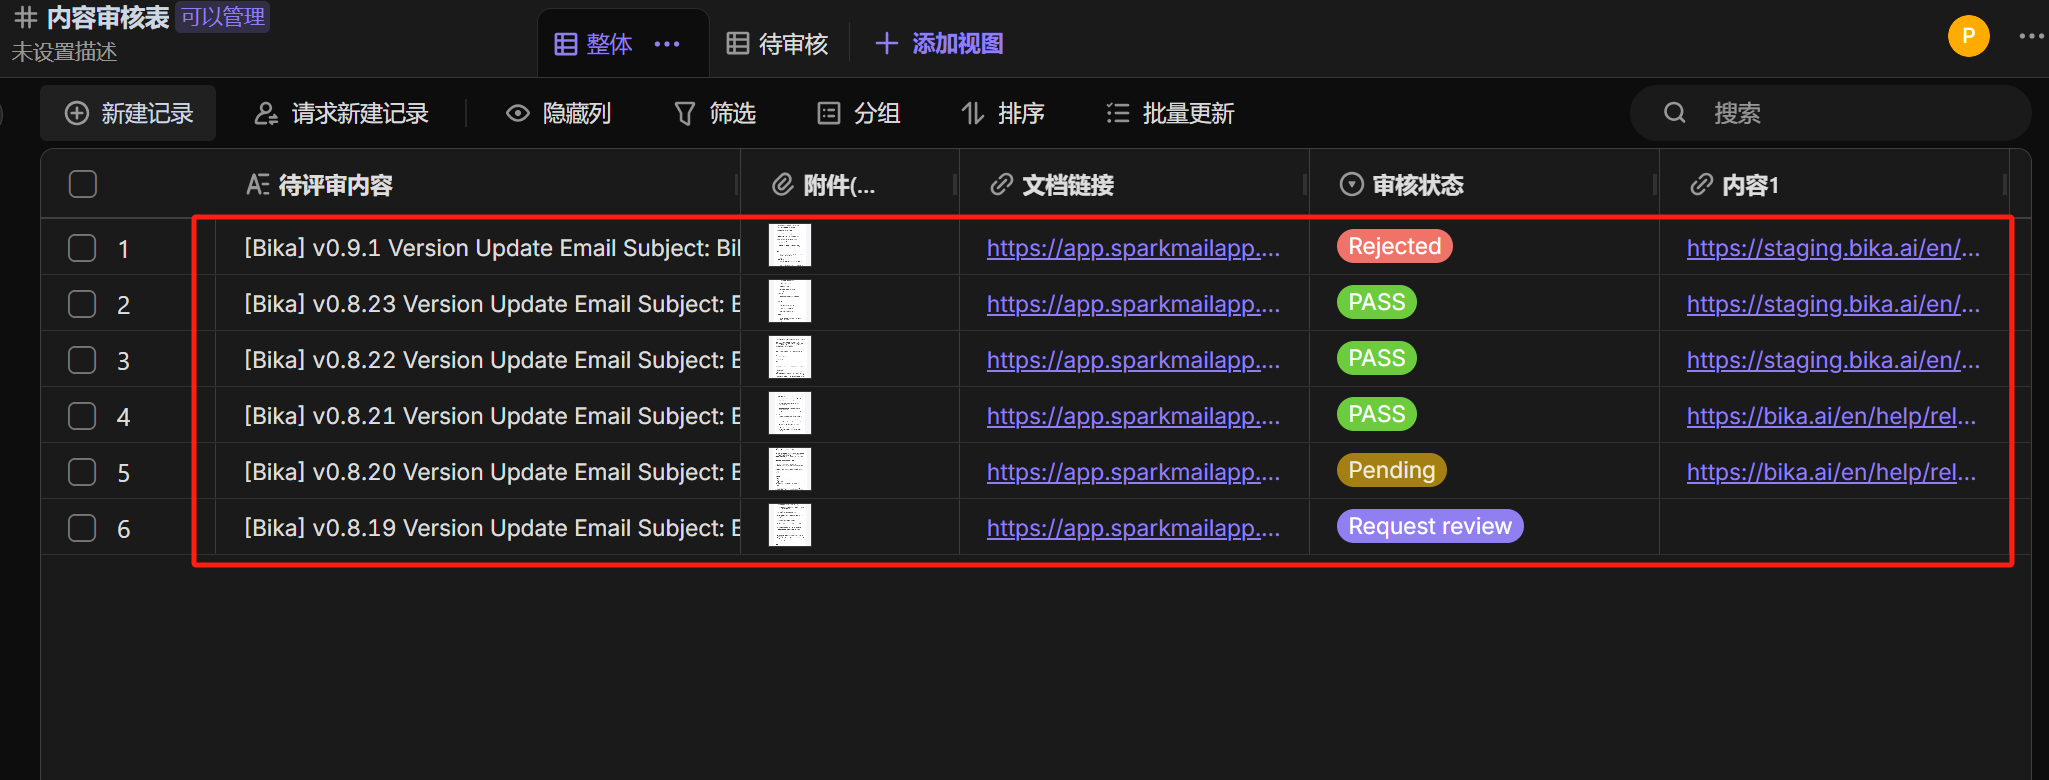
Task: Open the PASS status in row 3
Action: pos(1377,358)
